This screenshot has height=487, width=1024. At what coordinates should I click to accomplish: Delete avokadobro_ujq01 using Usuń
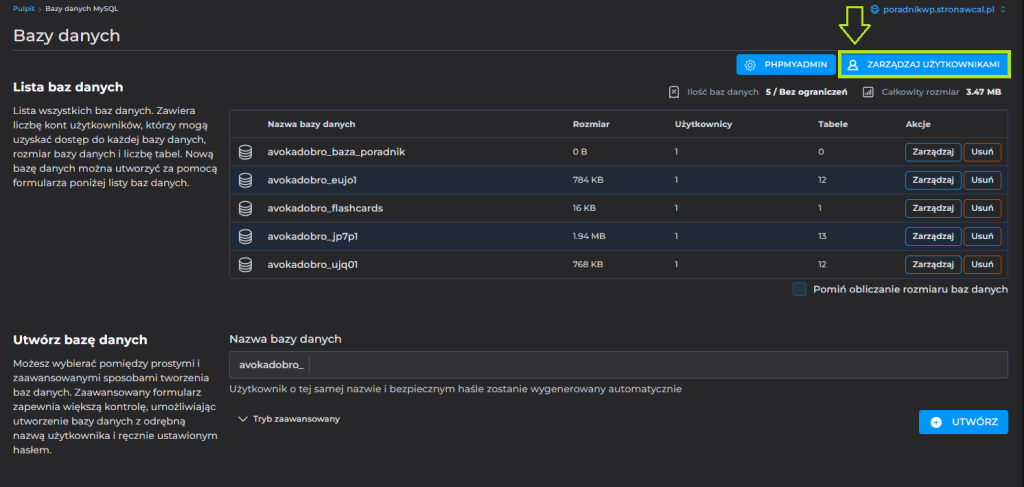[x=983, y=264]
